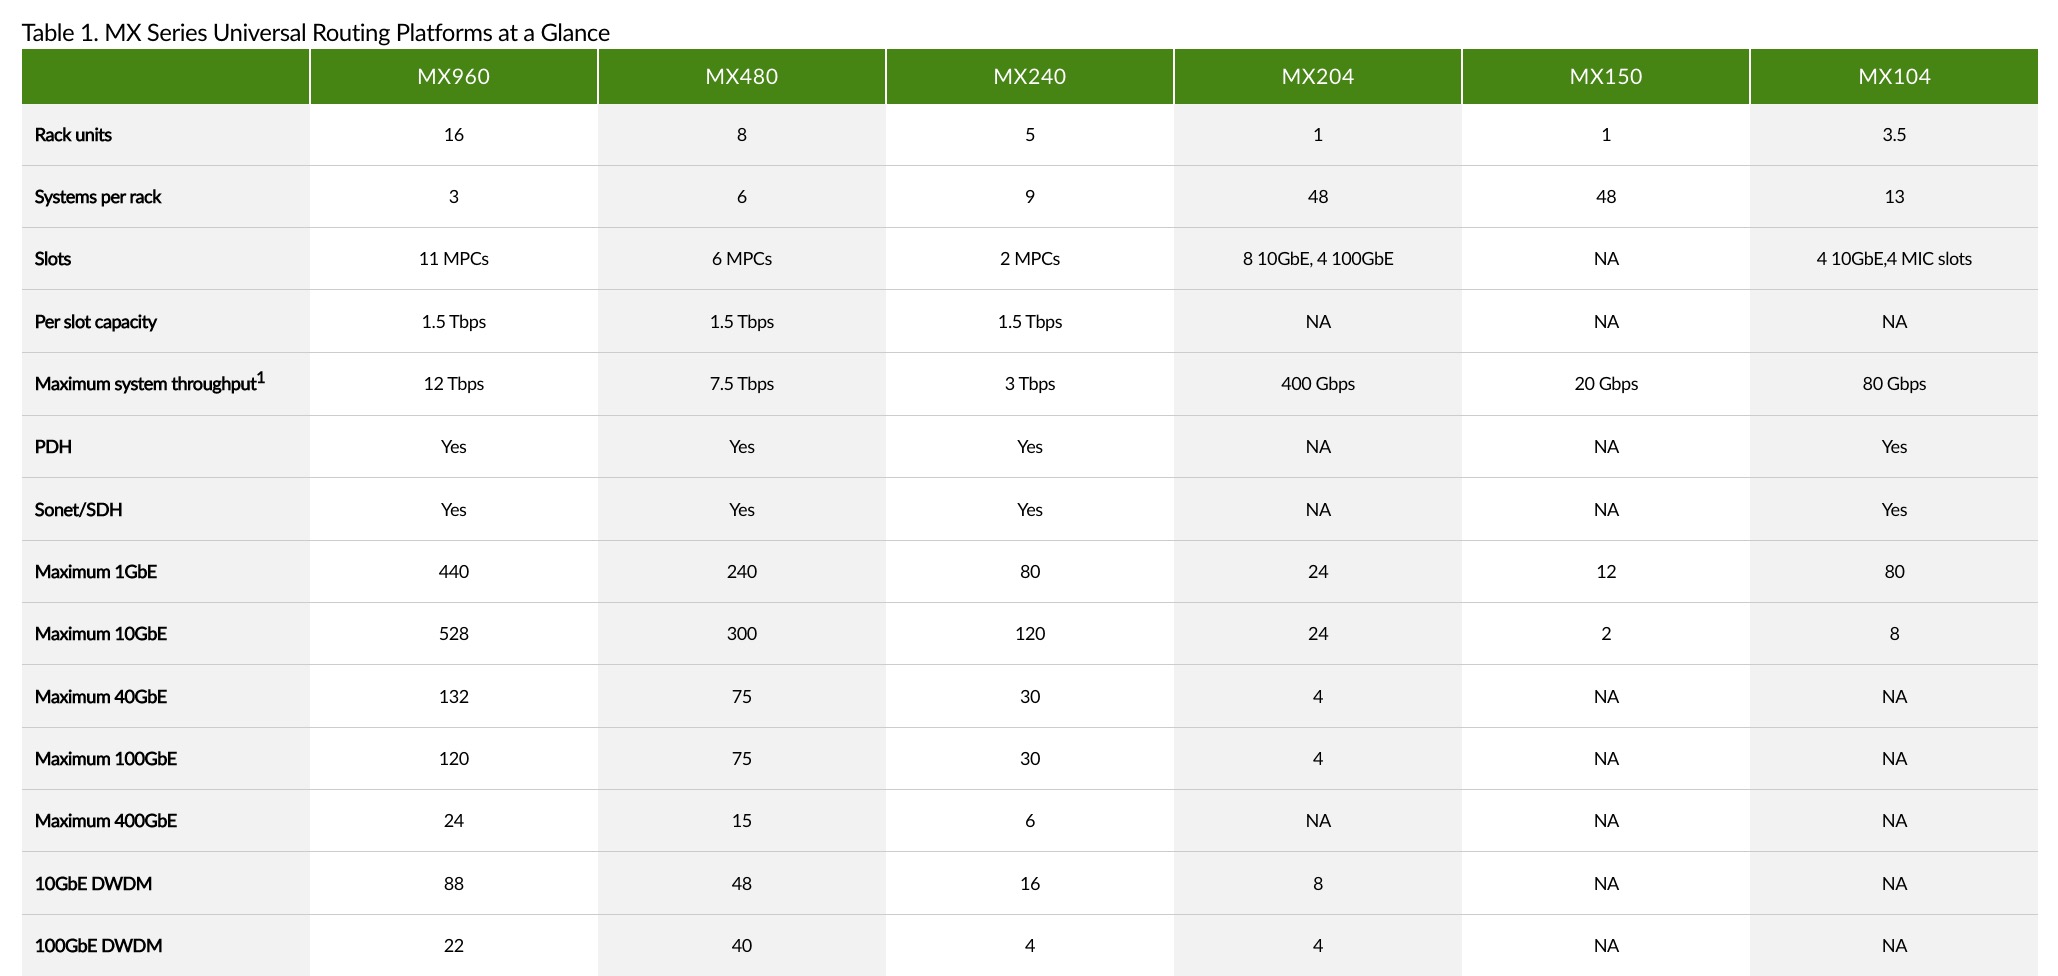Screen dimensions: 2058x976
Task: Click the MX240 column header
Action: (1030, 77)
